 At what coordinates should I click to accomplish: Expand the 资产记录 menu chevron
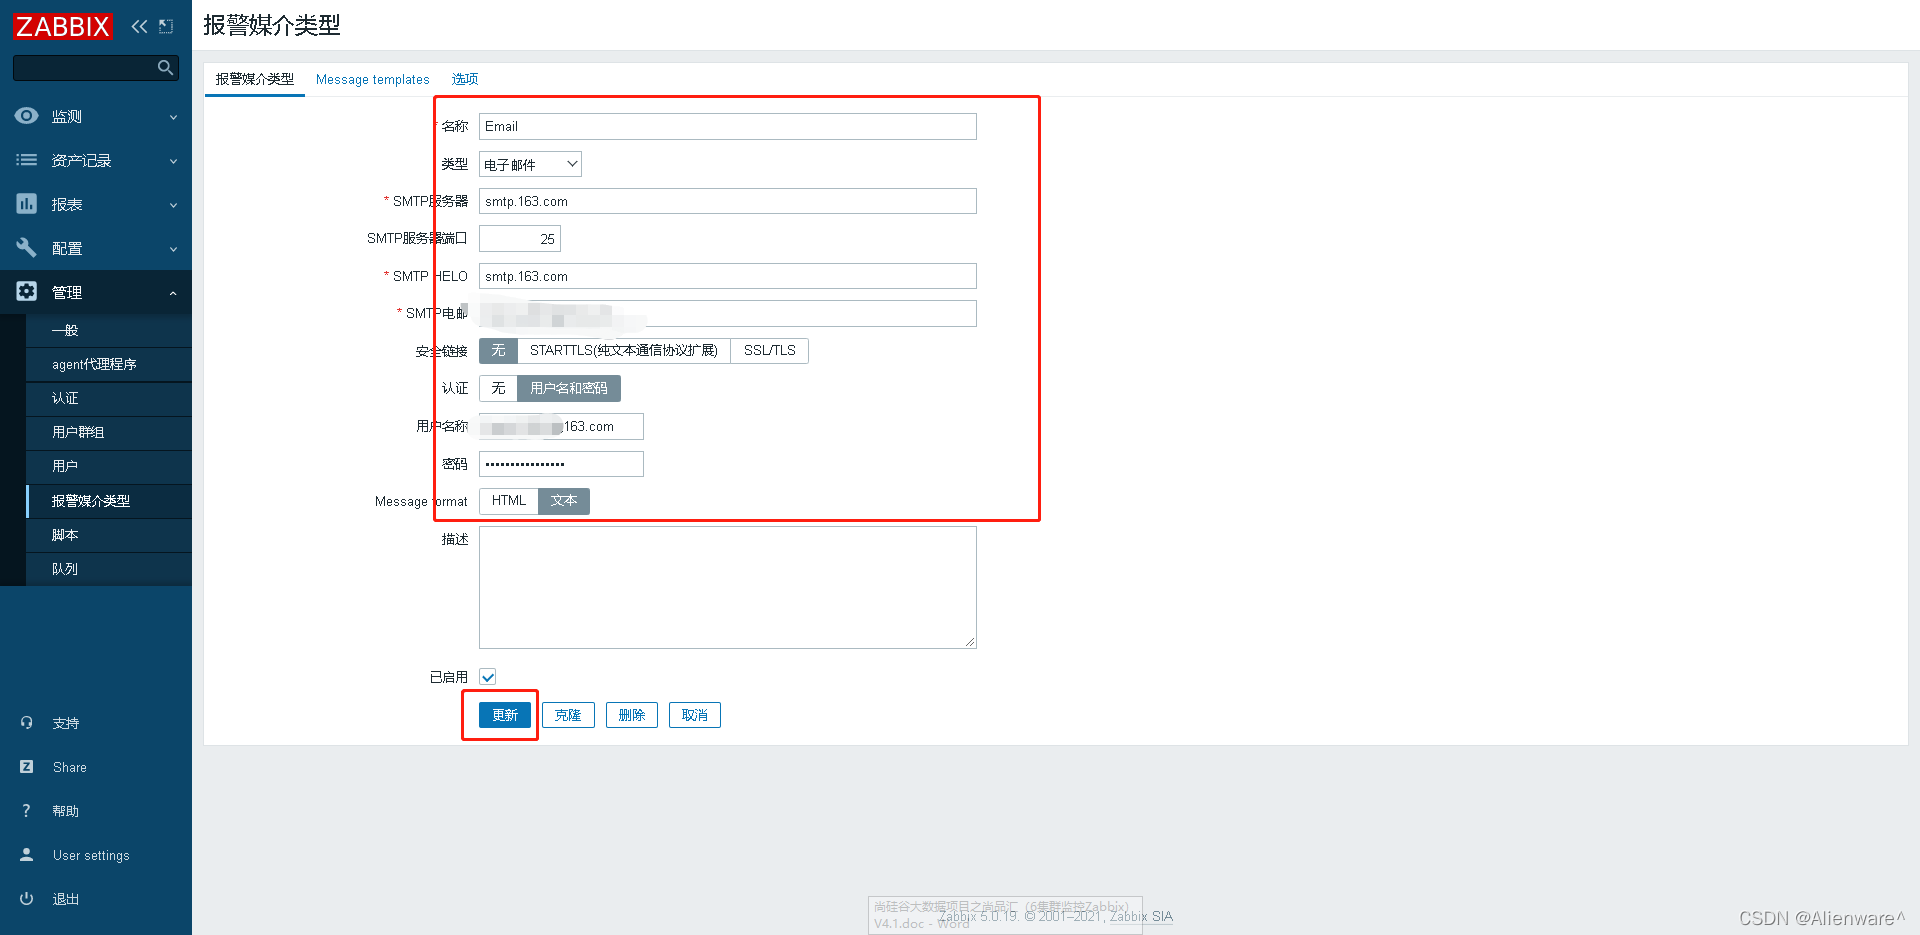click(173, 161)
